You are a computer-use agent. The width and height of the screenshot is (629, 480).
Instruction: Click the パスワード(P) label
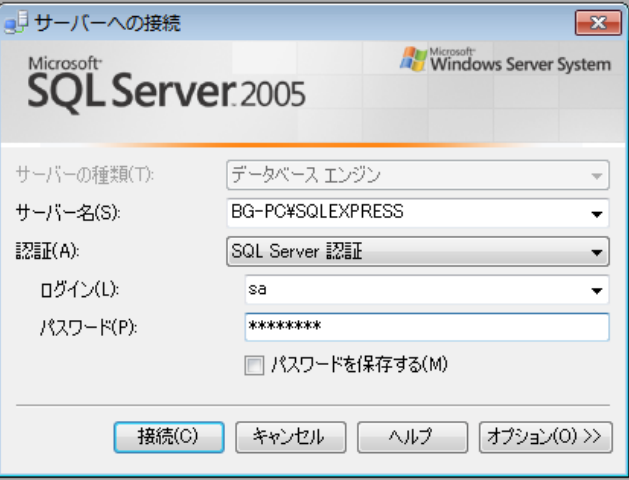click(88, 328)
